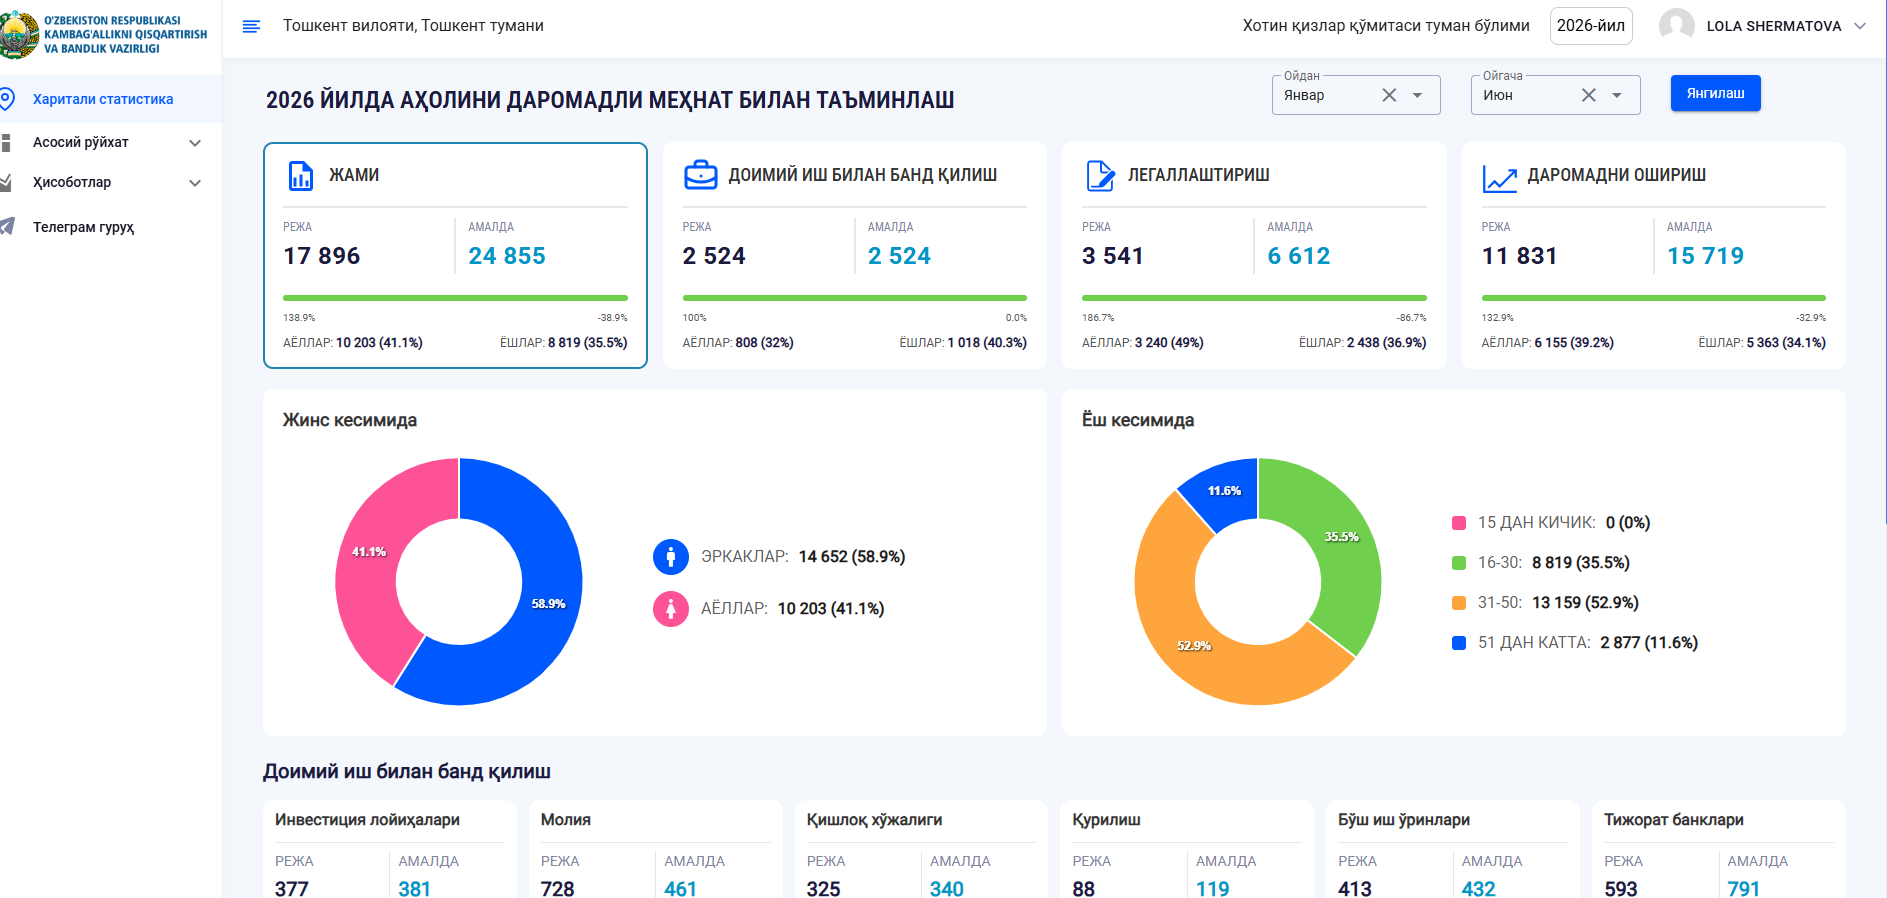Toggle the hamburger menu icon
The height and width of the screenshot is (898, 1887).
point(251,26)
